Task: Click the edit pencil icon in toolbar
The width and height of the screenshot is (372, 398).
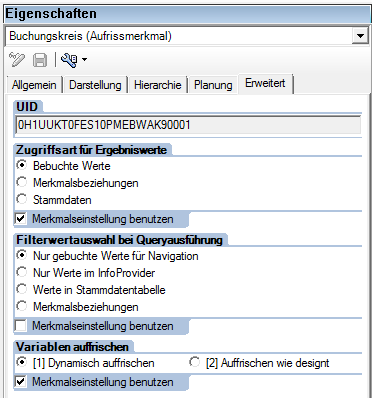Action: click(x=17, y=60)
